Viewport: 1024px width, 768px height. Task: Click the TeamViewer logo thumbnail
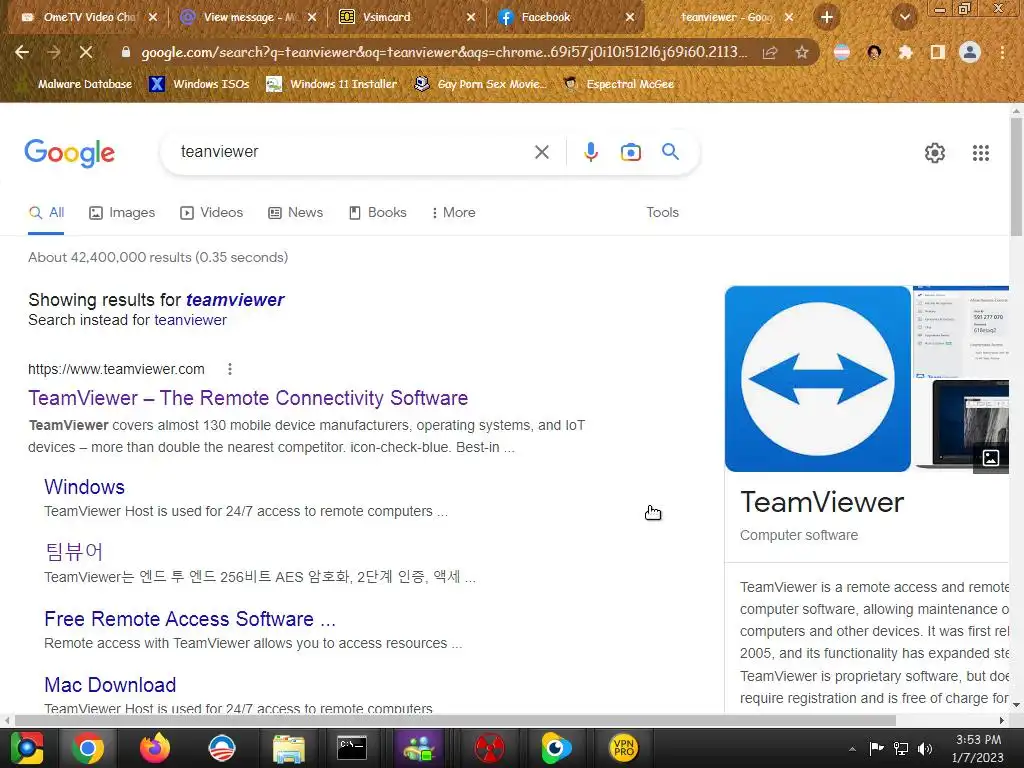click(x=818, y=379)
